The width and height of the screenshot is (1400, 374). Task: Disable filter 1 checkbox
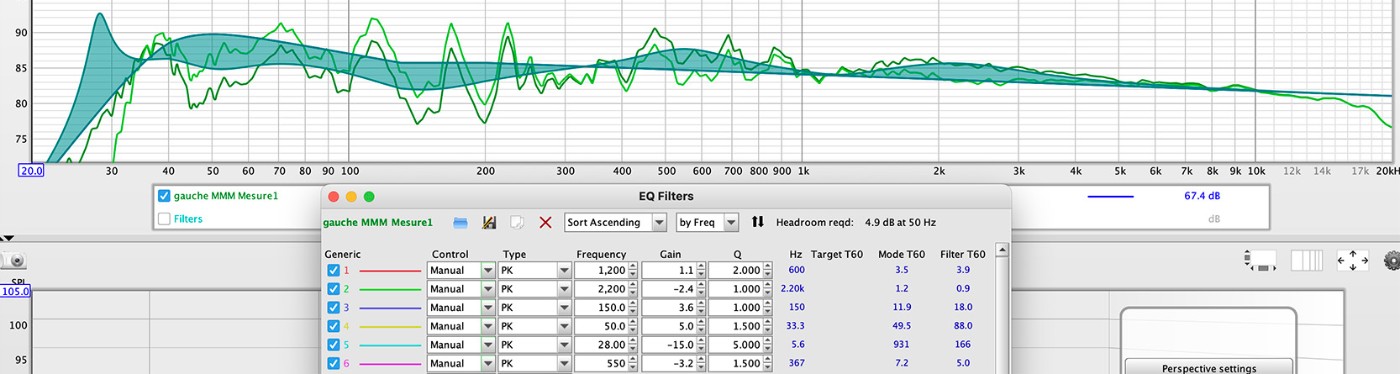click(333, 270)
